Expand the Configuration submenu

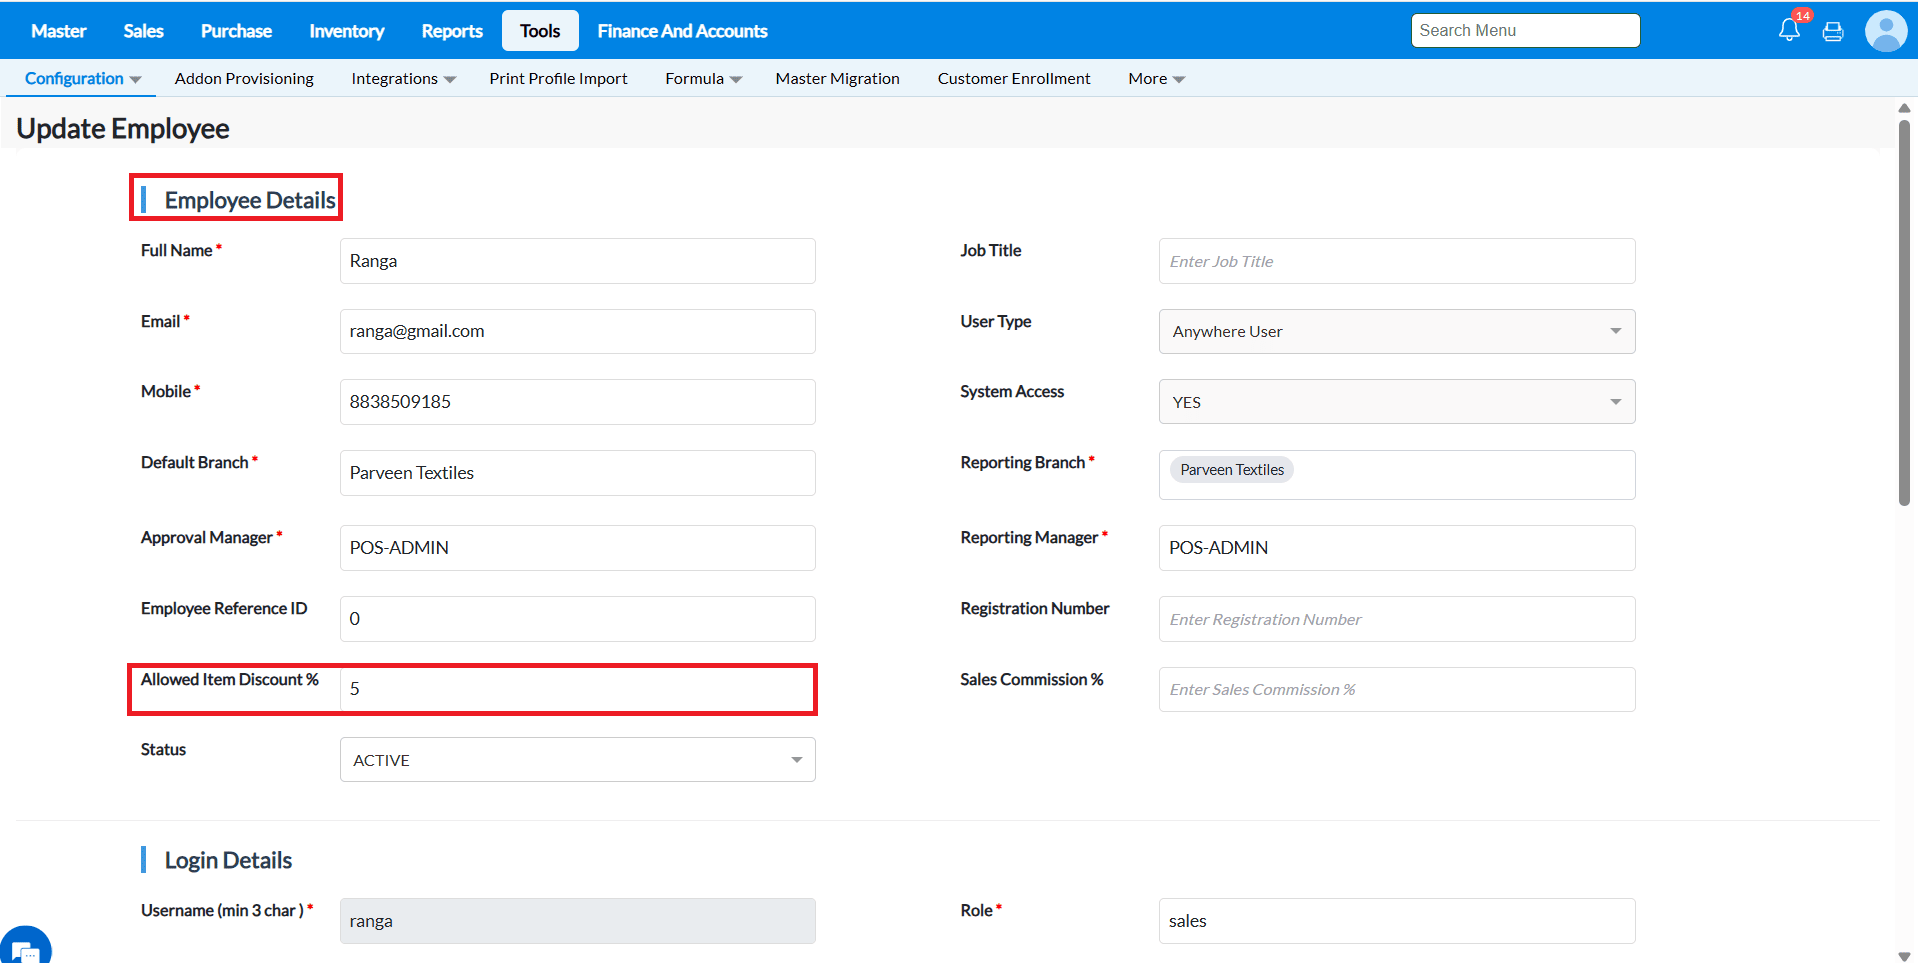click(82, 78)
